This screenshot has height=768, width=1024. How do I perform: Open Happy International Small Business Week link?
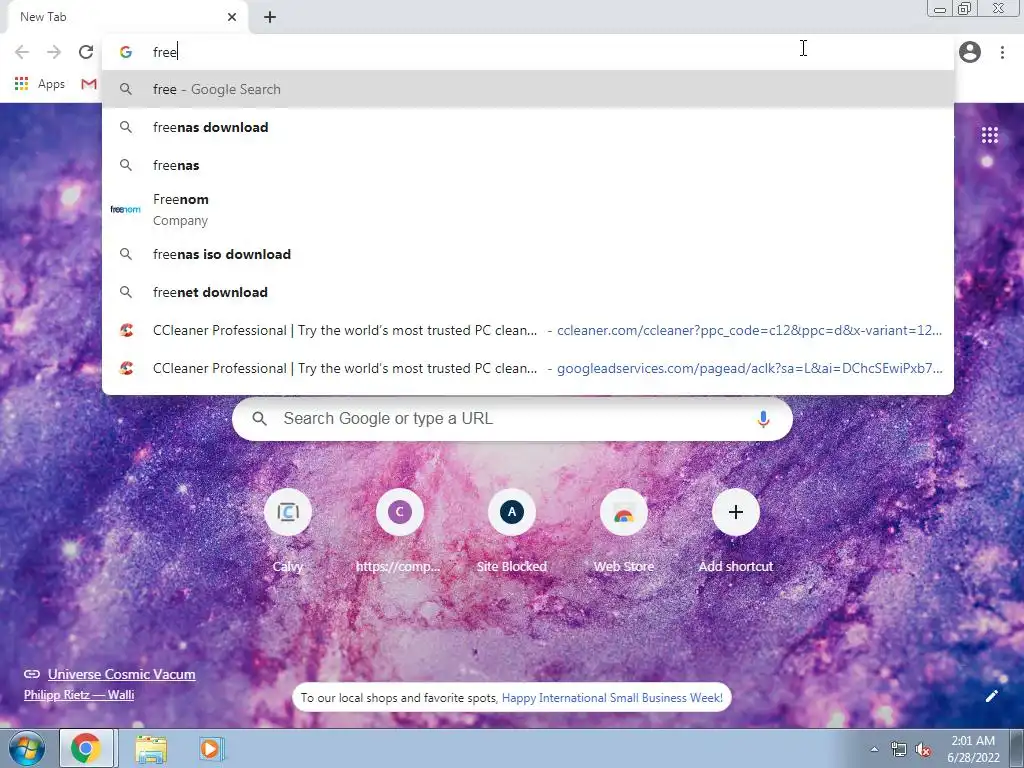coord(612,697)
